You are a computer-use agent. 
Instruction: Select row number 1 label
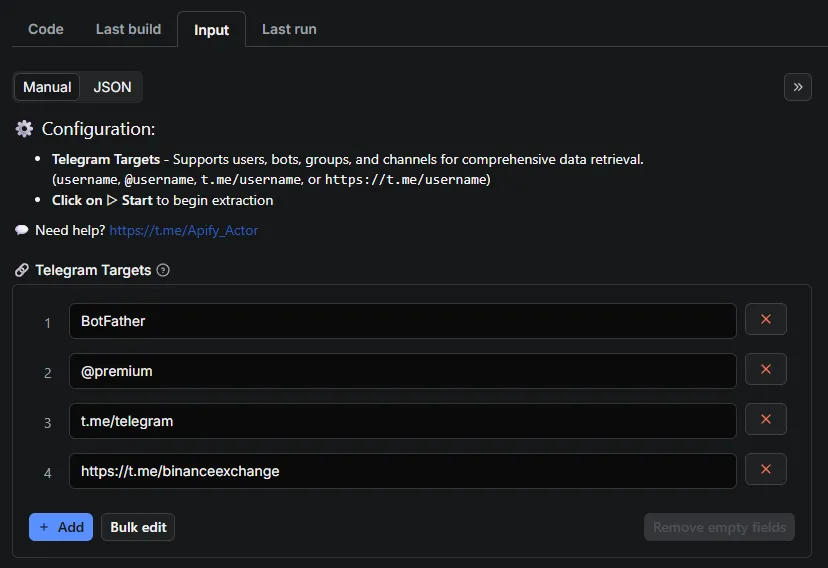click(48, 323)
